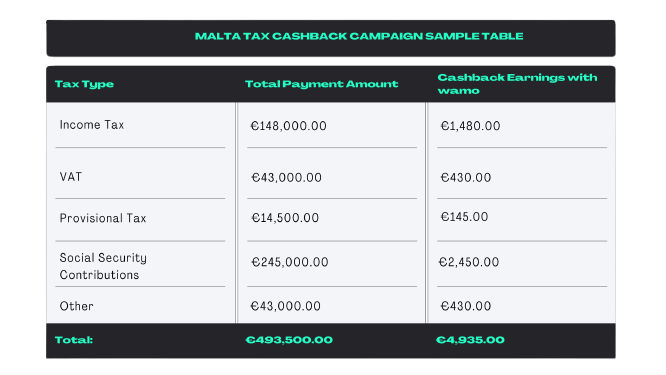The image size is (666, 375).
Task: Click the €2,450.00 cashback earnings cell
Action: point(468,262)
